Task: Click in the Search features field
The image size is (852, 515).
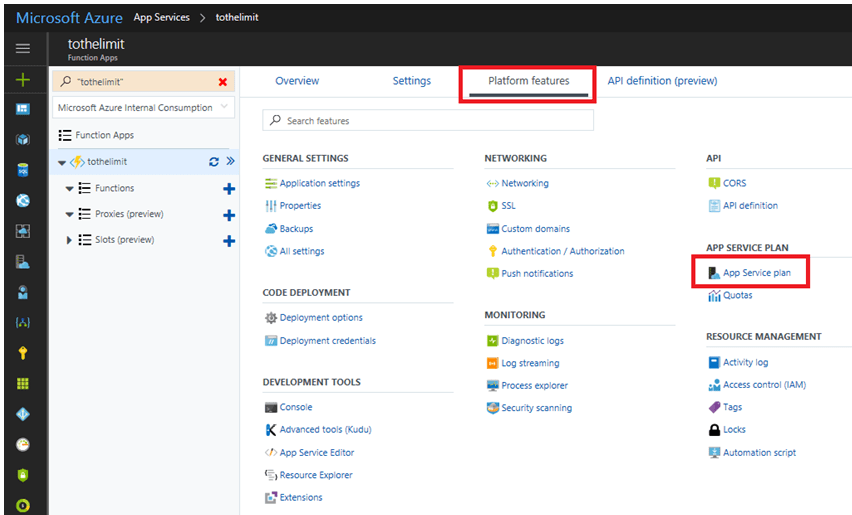Action: 428,120
